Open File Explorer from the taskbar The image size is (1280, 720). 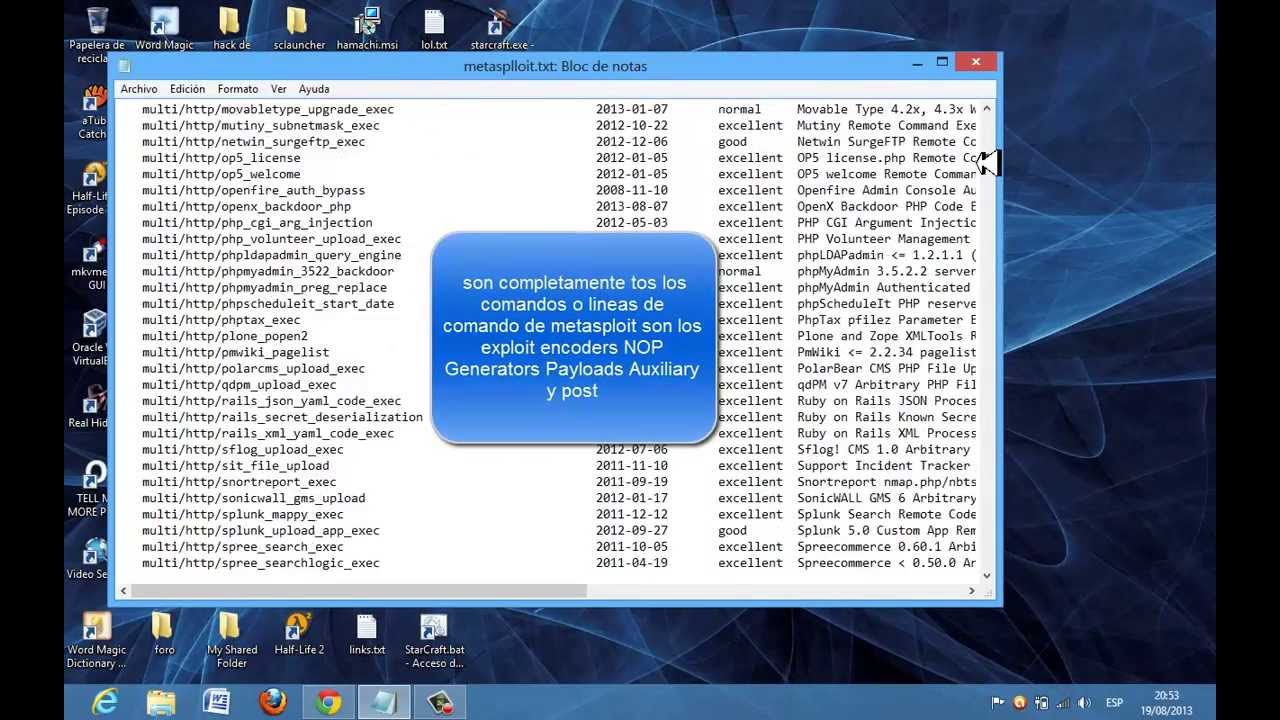point(161,703)
